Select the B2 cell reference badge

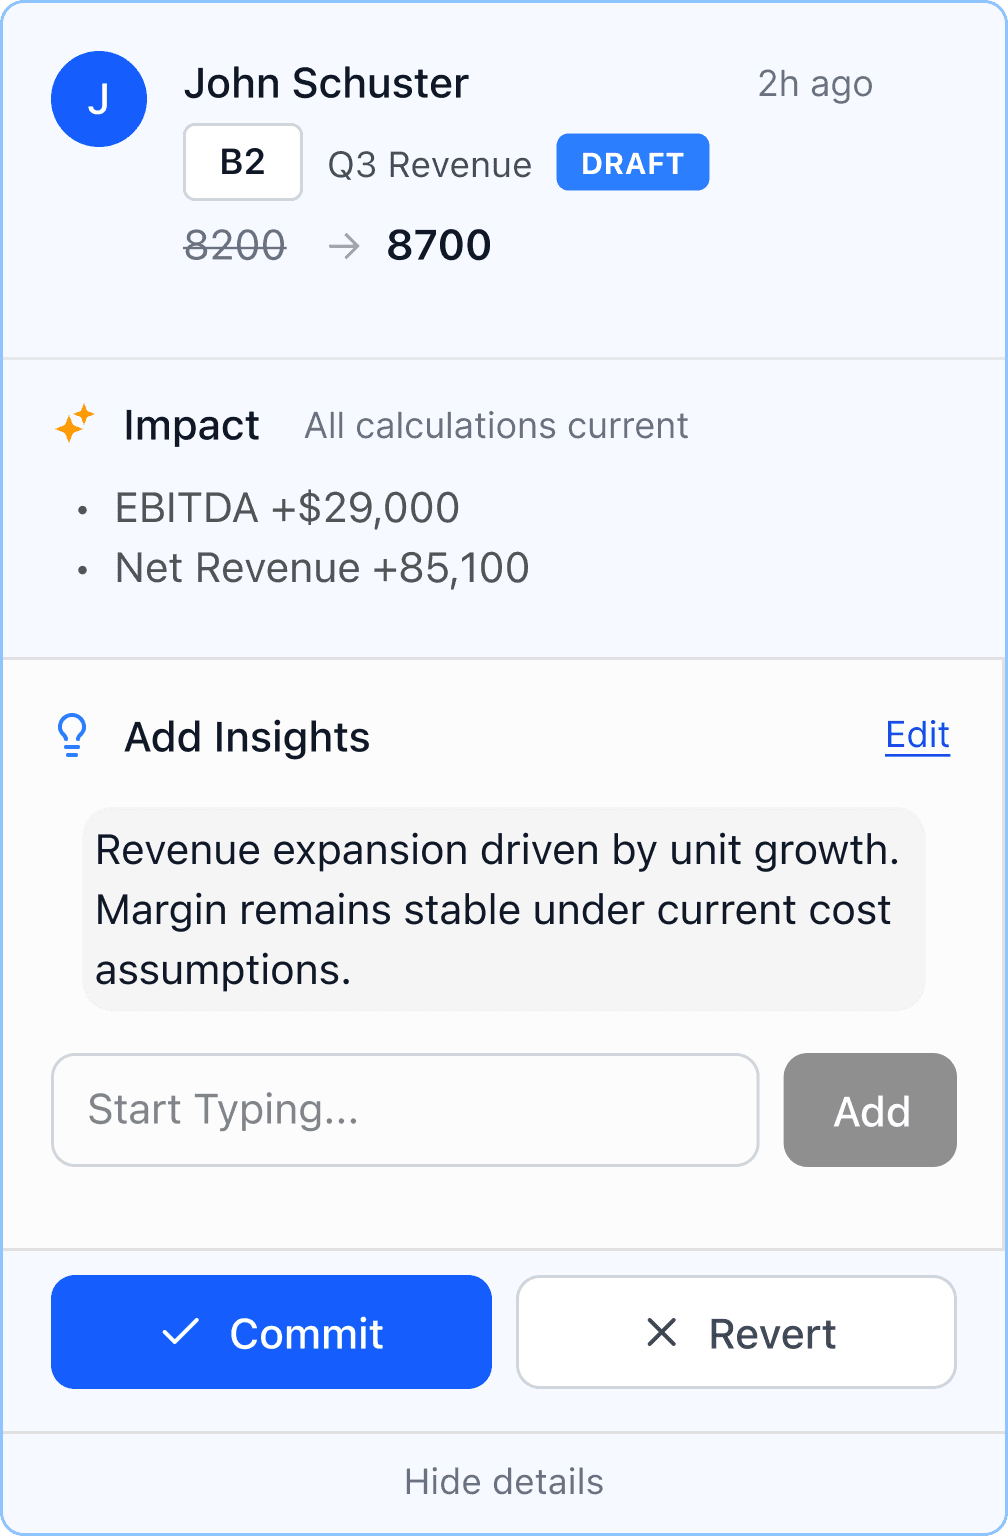[243, 162]
